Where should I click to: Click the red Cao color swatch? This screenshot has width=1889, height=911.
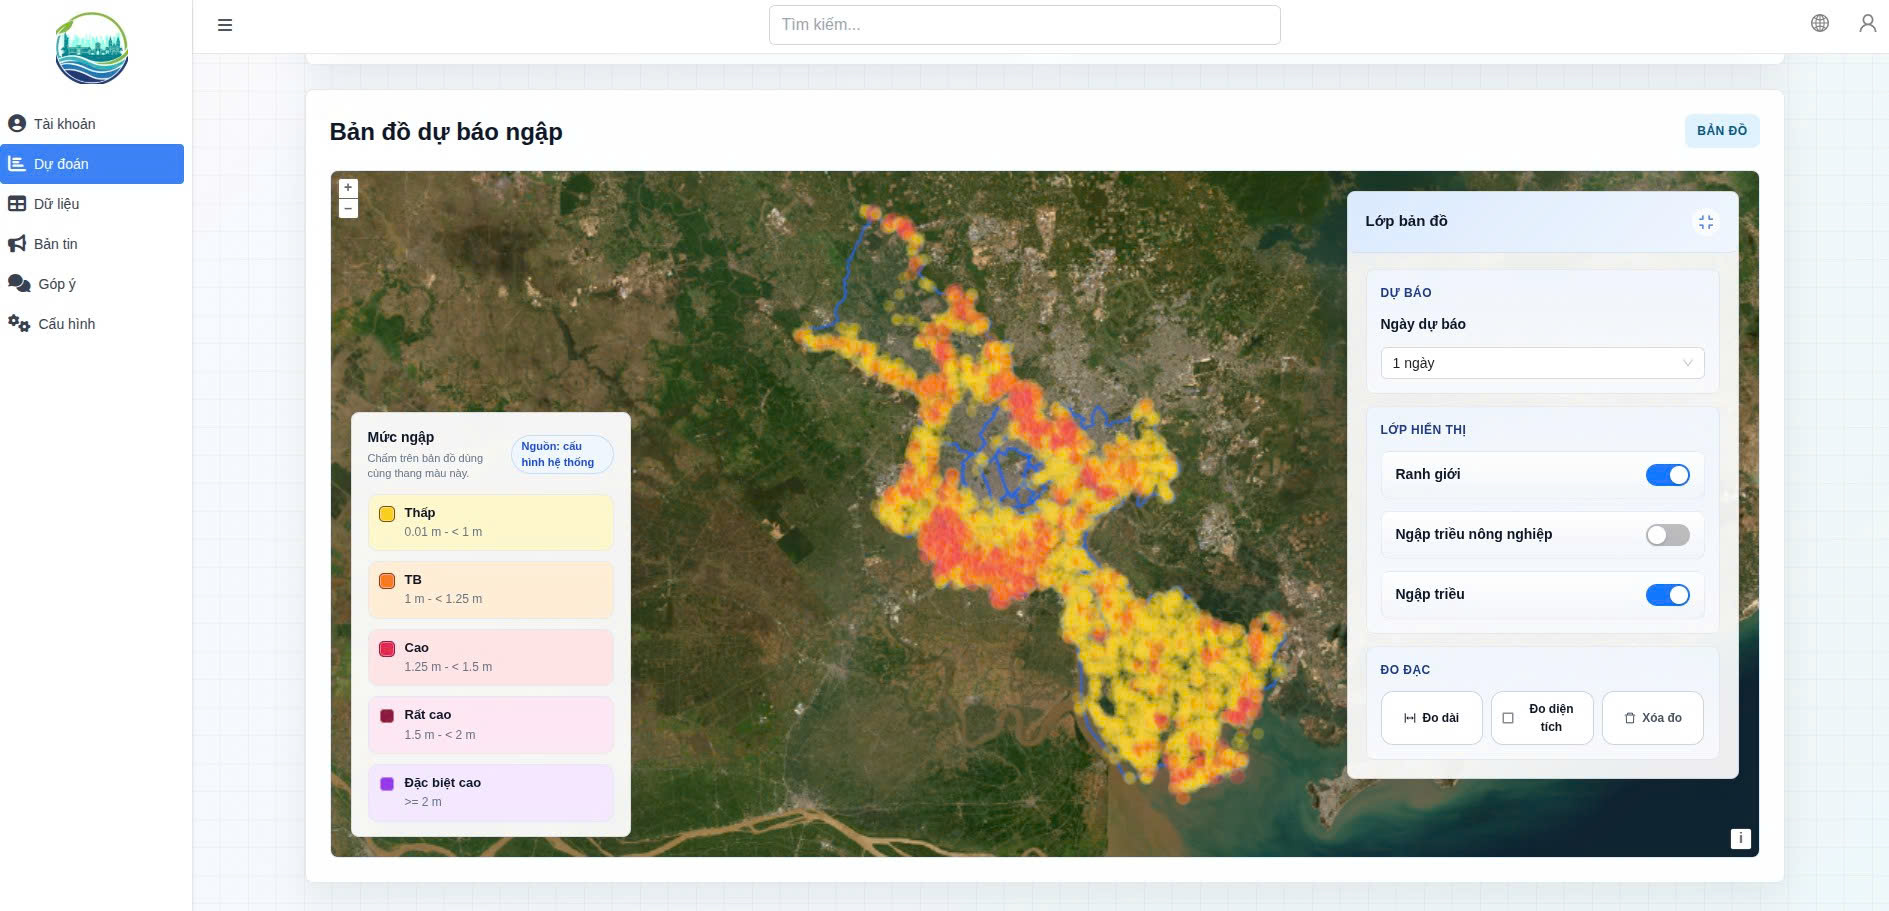[387, 649]
